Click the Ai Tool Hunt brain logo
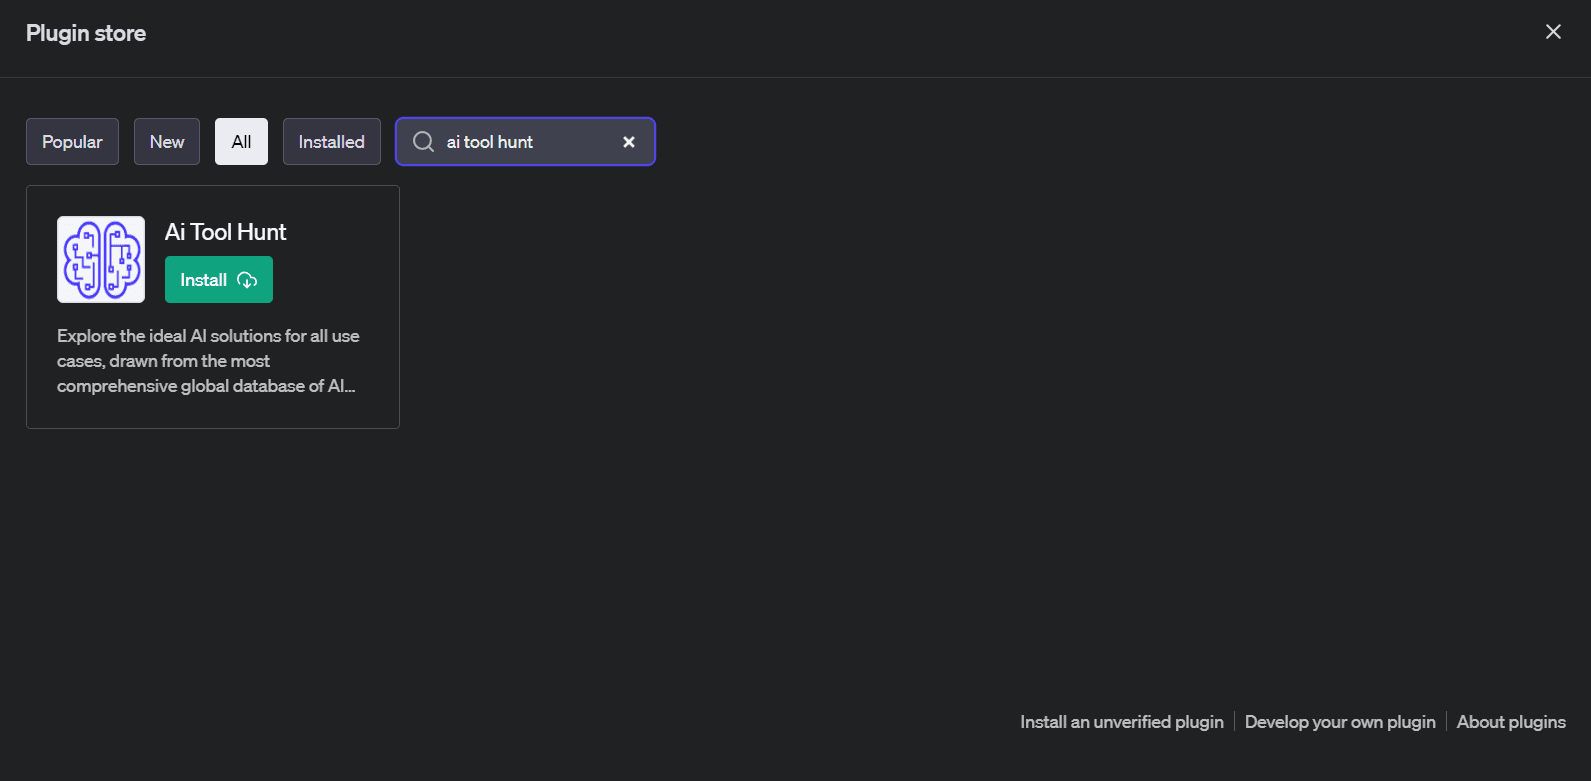Screen dimensions: 1591x781 point(101,259)
